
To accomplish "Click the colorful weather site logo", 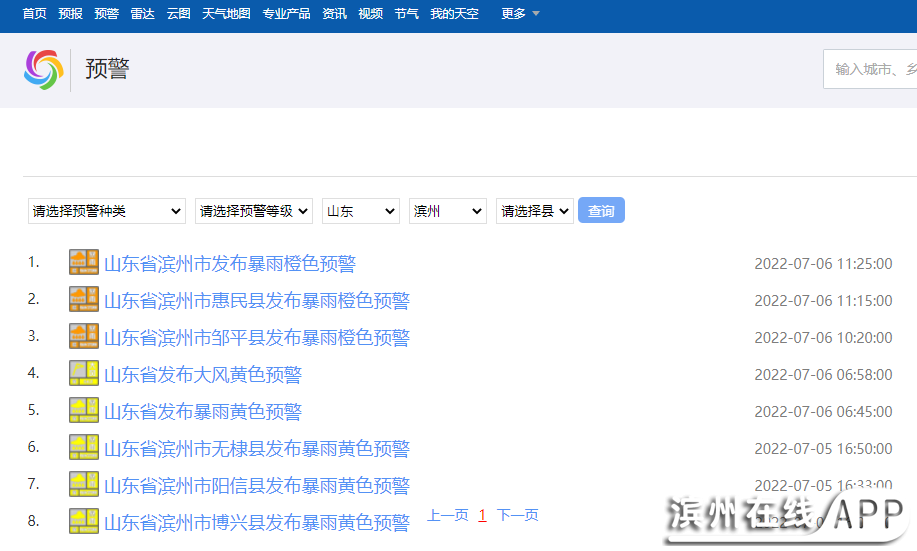I will [43, 69].
